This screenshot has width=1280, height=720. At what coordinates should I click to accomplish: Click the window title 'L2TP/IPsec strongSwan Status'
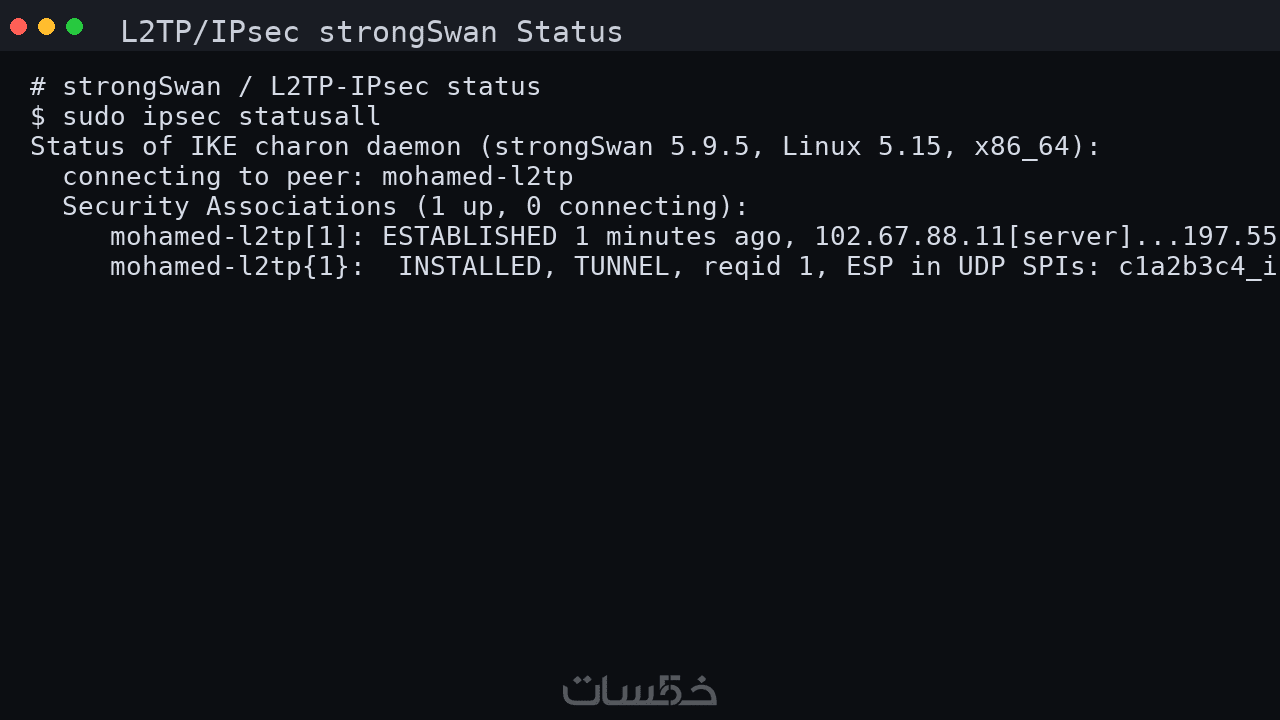tap(371, 32)
